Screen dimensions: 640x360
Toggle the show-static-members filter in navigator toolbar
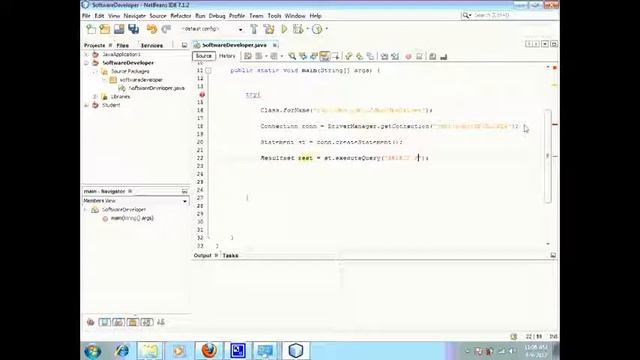click(118, 322)
